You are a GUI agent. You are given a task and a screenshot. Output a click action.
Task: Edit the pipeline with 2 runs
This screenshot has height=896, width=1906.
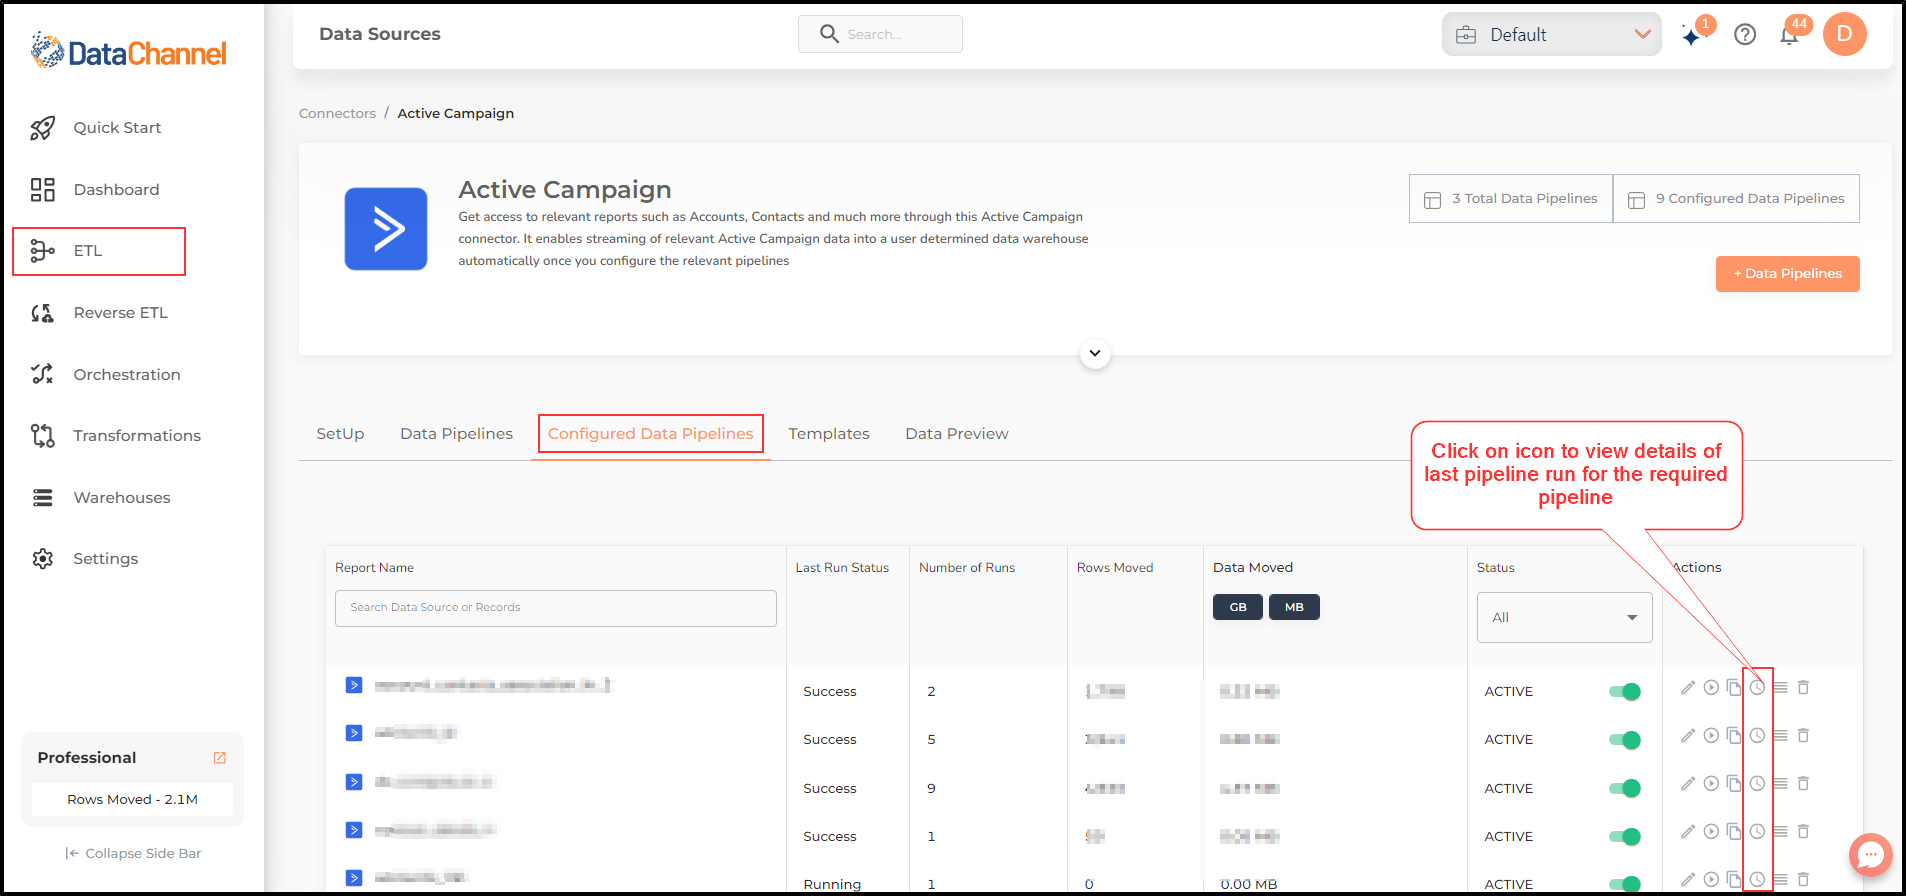click(x=1688, y=687)
